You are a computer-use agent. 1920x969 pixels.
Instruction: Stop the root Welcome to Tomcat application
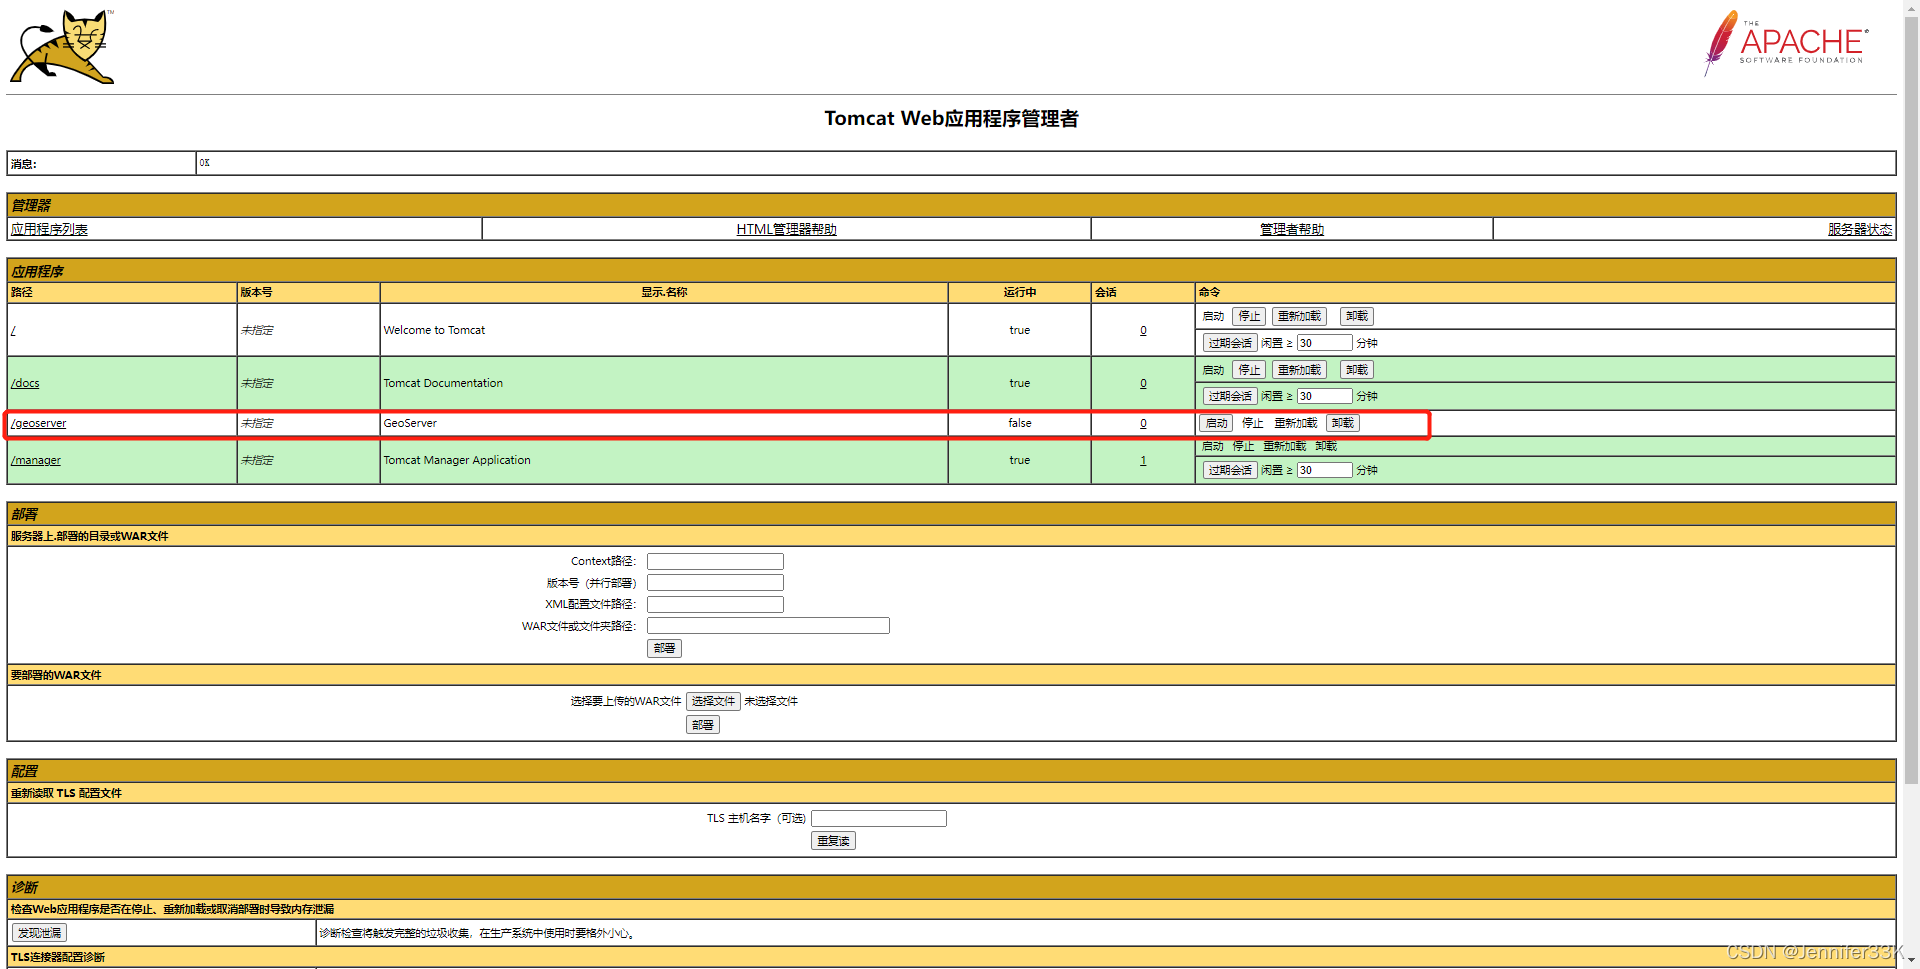coord(1249,316)
